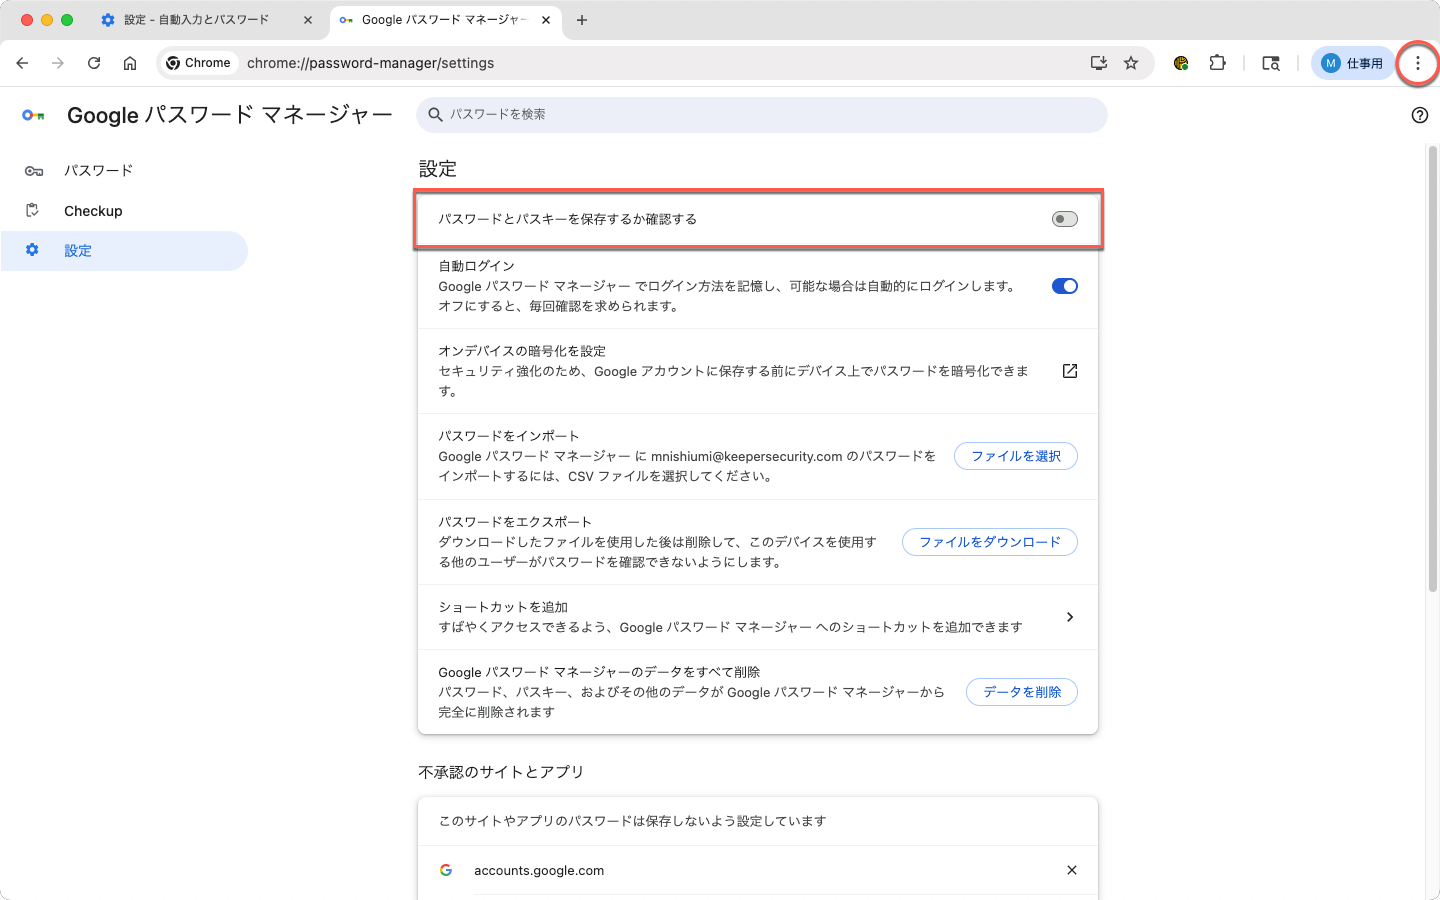Open the 仕事用 profile menu
This screenshot has width=1440, height=900.
point(1352,63)
